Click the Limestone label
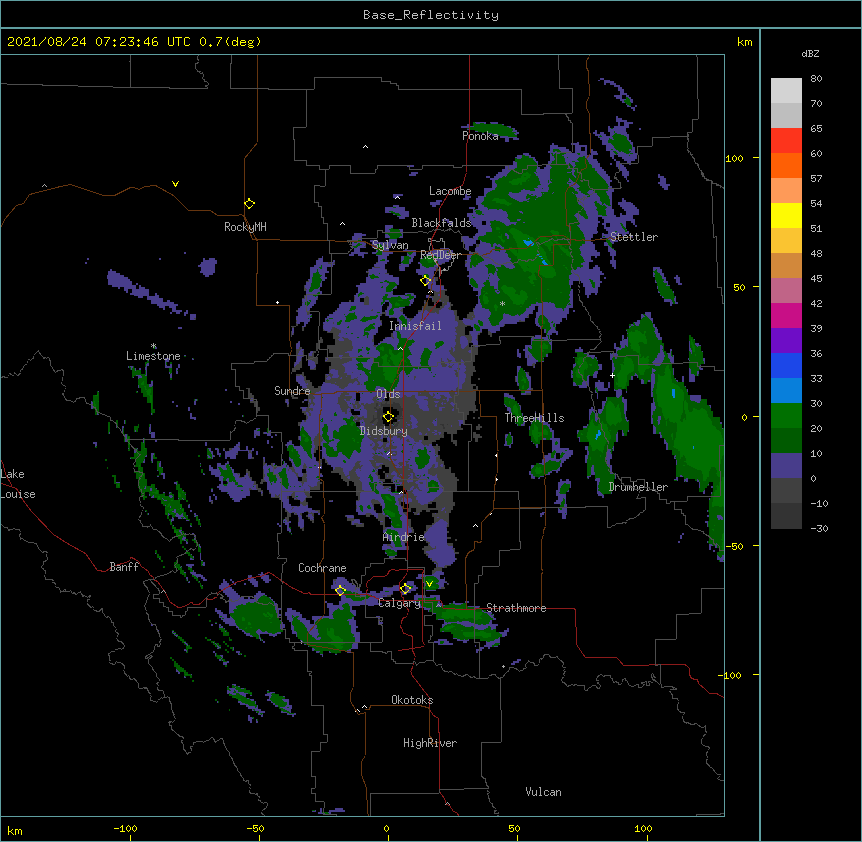 coord(153,356)
